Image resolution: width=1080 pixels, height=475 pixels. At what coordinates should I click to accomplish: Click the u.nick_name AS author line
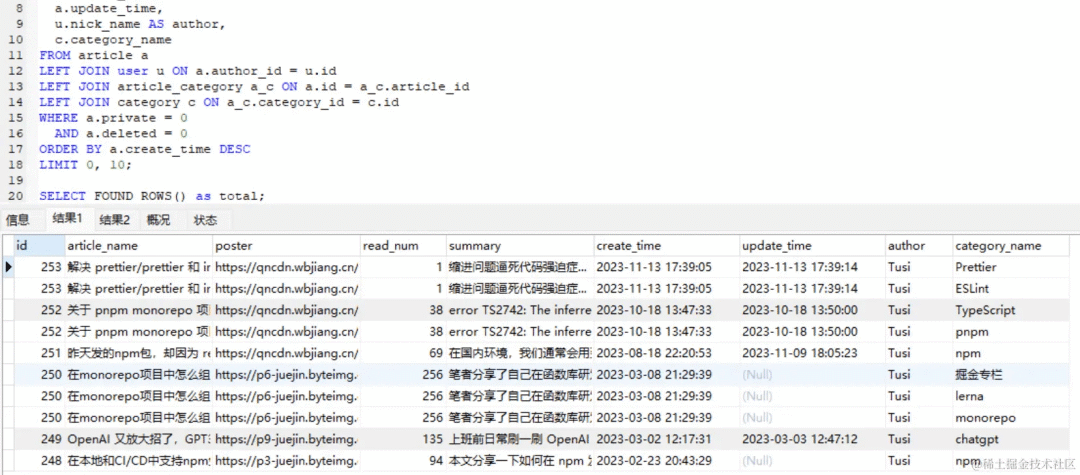point(140,24)
